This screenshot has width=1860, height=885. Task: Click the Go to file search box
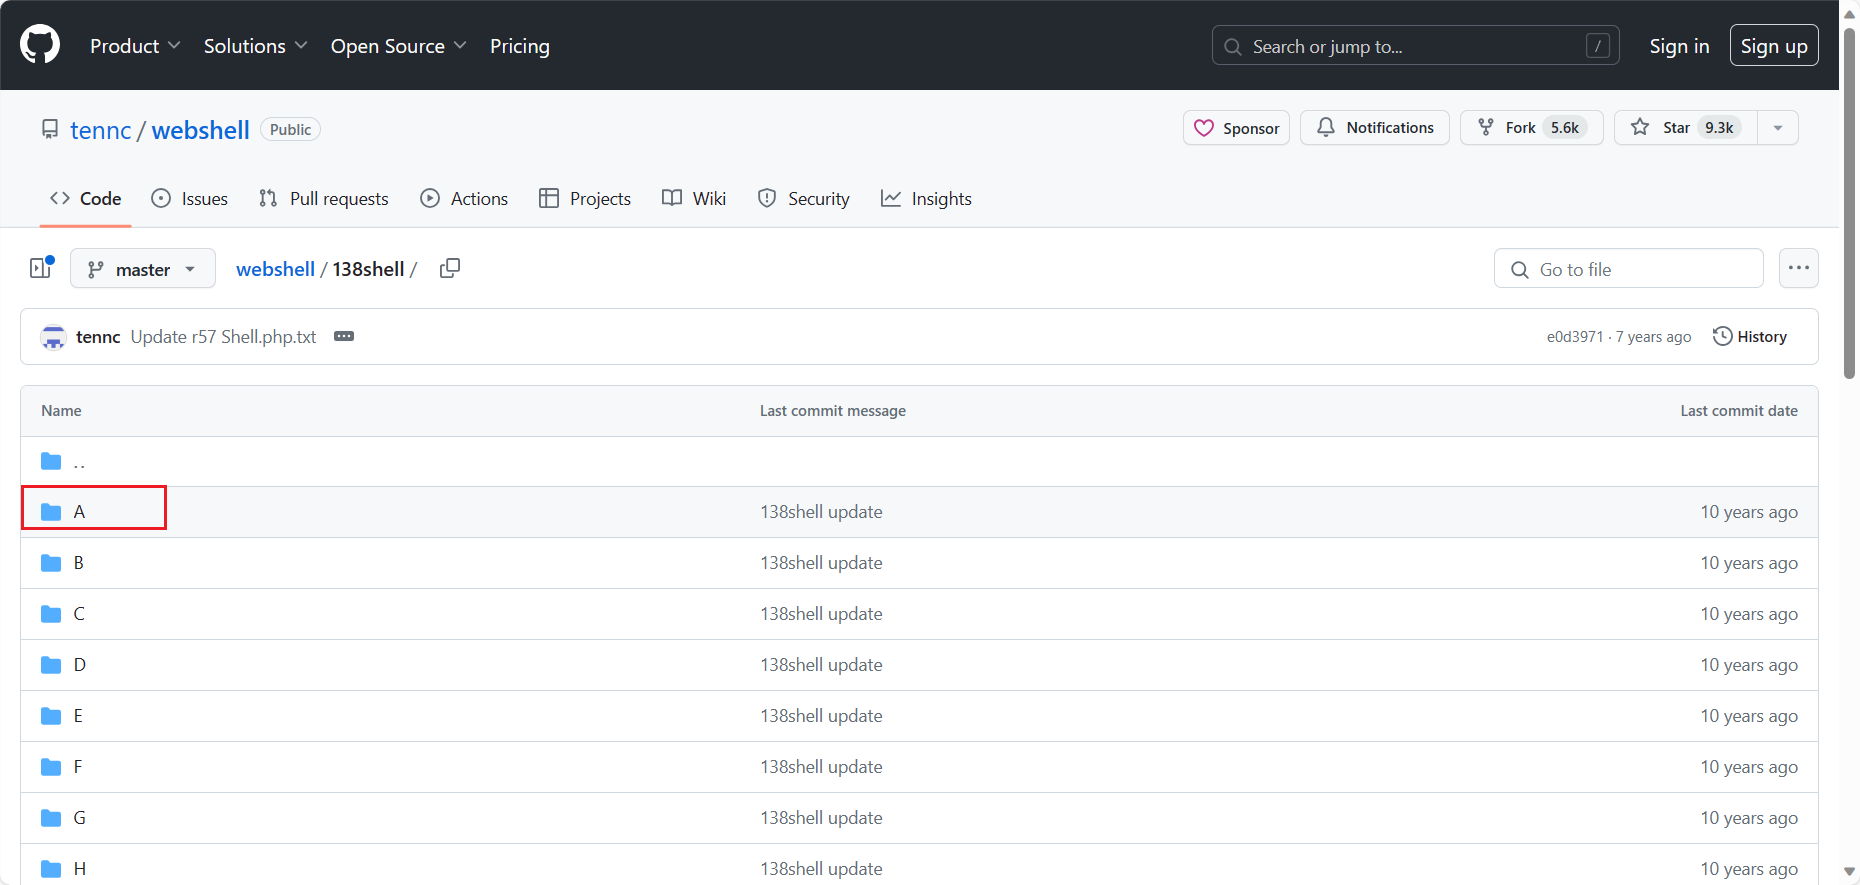coord(1629,269)
